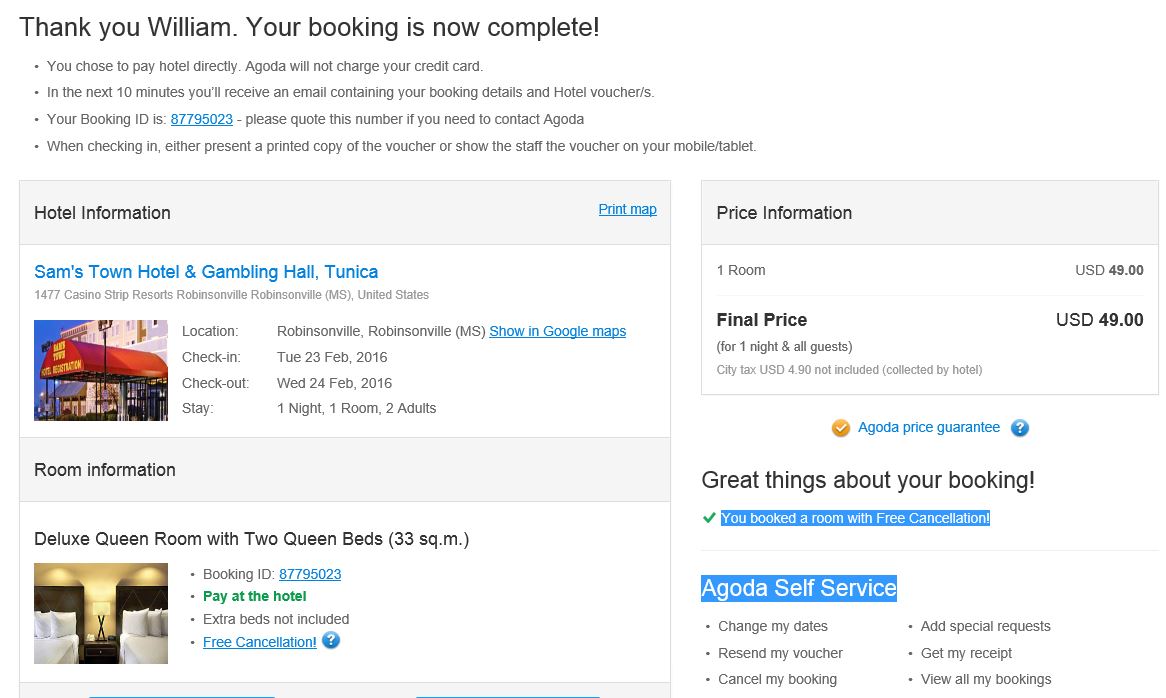Screen dimensions: 1166x698
Task: Click the Print map link
Action: tap(628, 209)
